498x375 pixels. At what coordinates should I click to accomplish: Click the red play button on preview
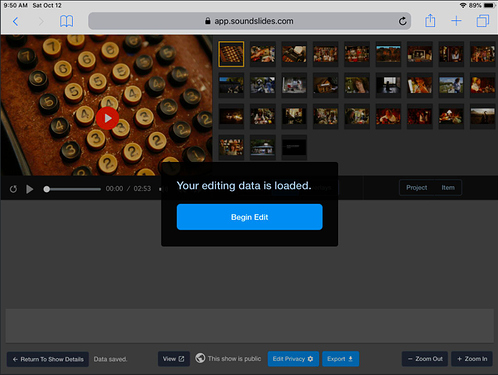[107, 118]
